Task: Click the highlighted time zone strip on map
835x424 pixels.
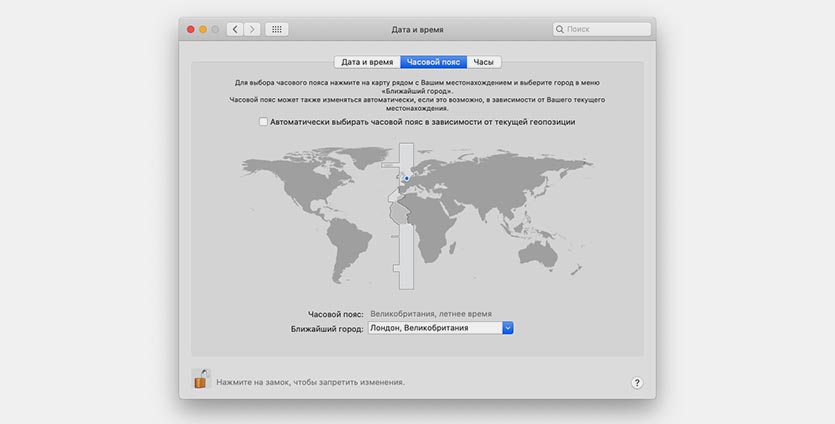Action: [406, 216]
